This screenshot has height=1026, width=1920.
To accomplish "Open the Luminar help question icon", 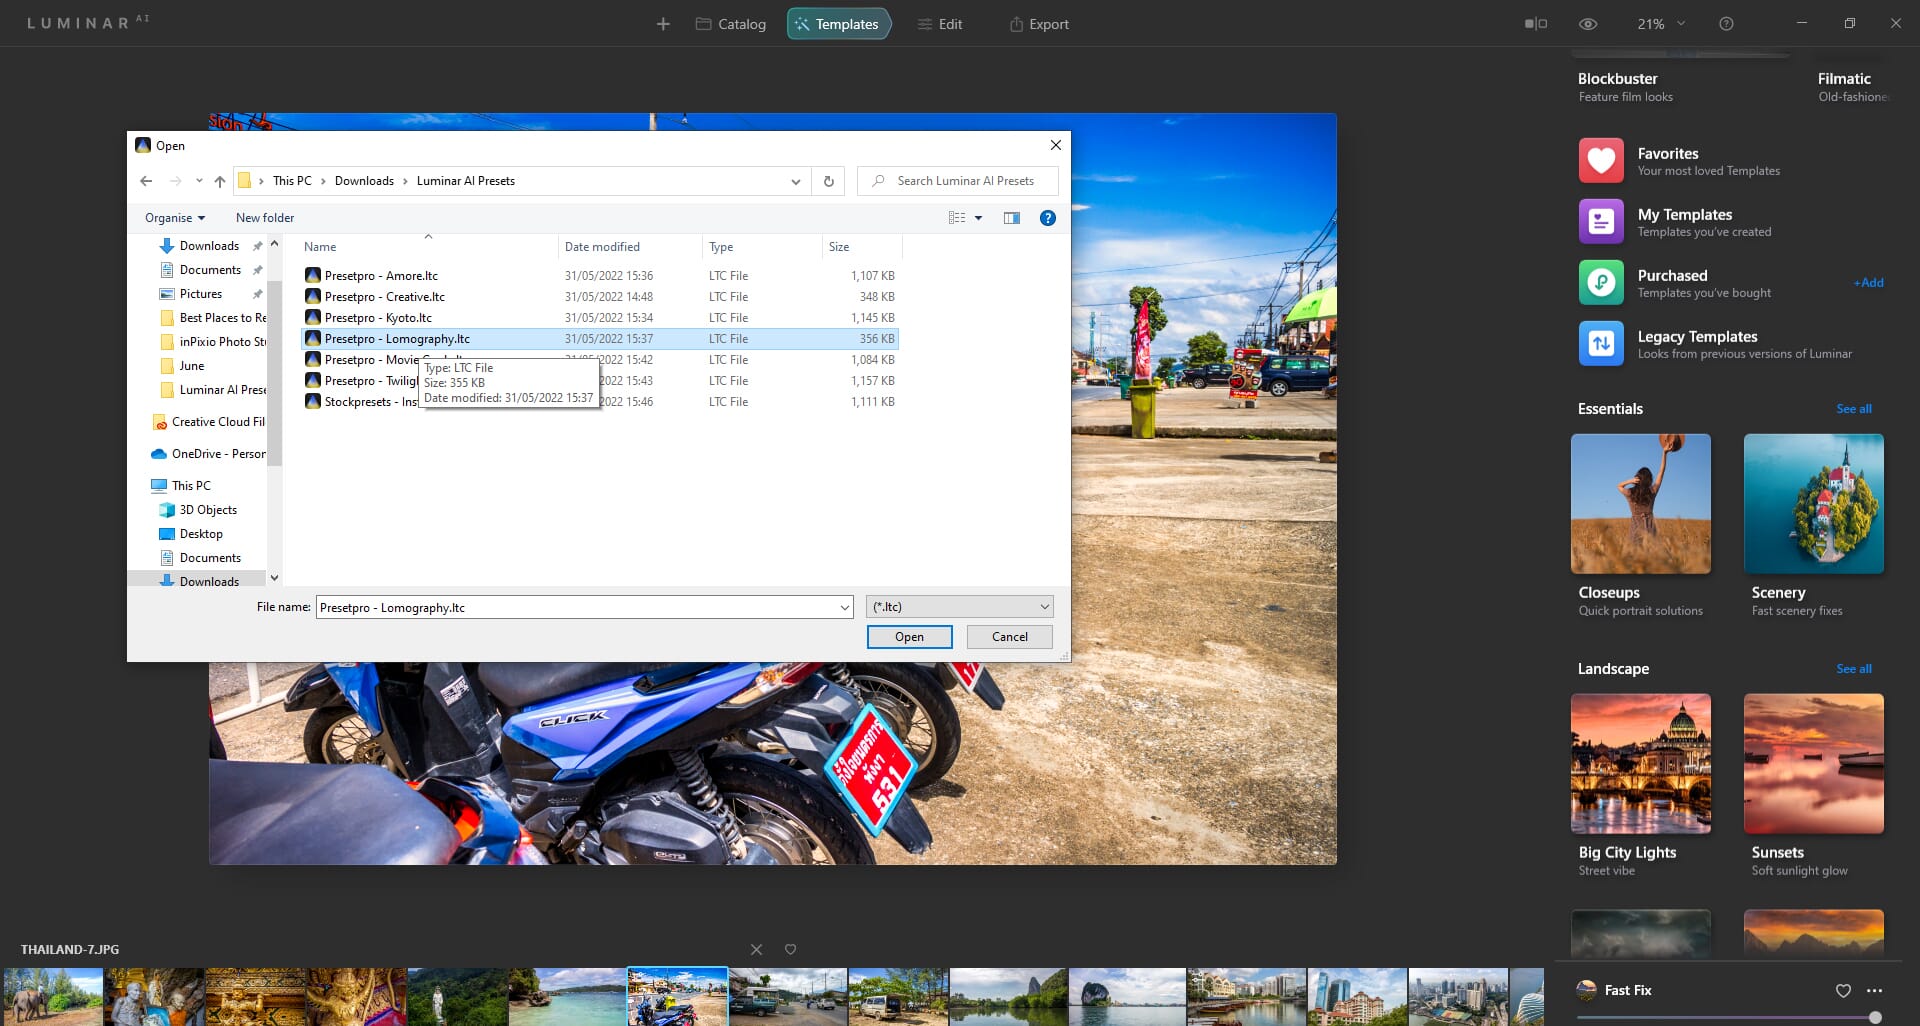I will (x=1726, y=24).
